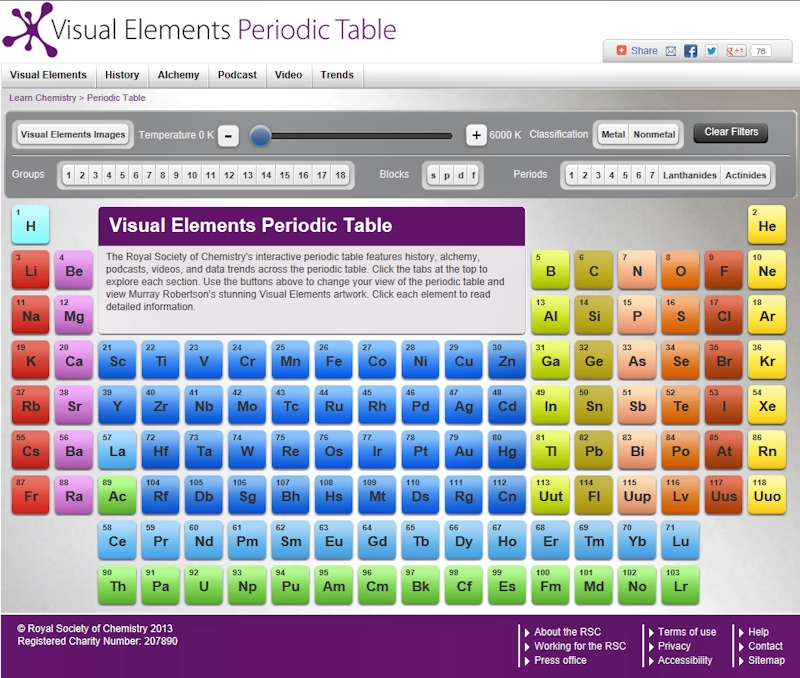
Task: Click the Oxygen (O) element tile
Action: (681, 270)
